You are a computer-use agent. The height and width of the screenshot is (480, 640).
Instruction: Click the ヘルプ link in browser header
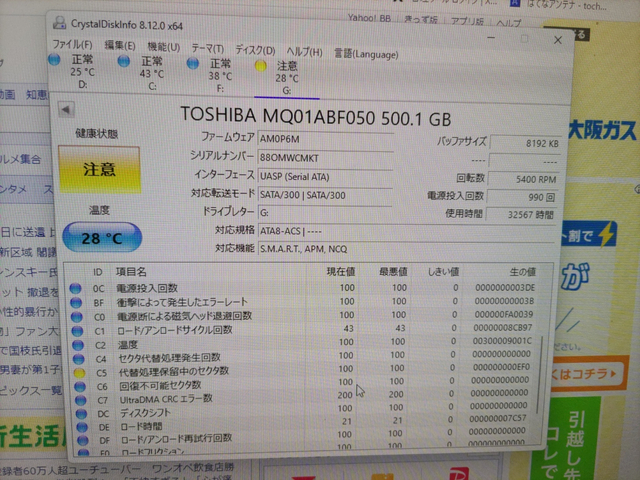pos(509,23)
